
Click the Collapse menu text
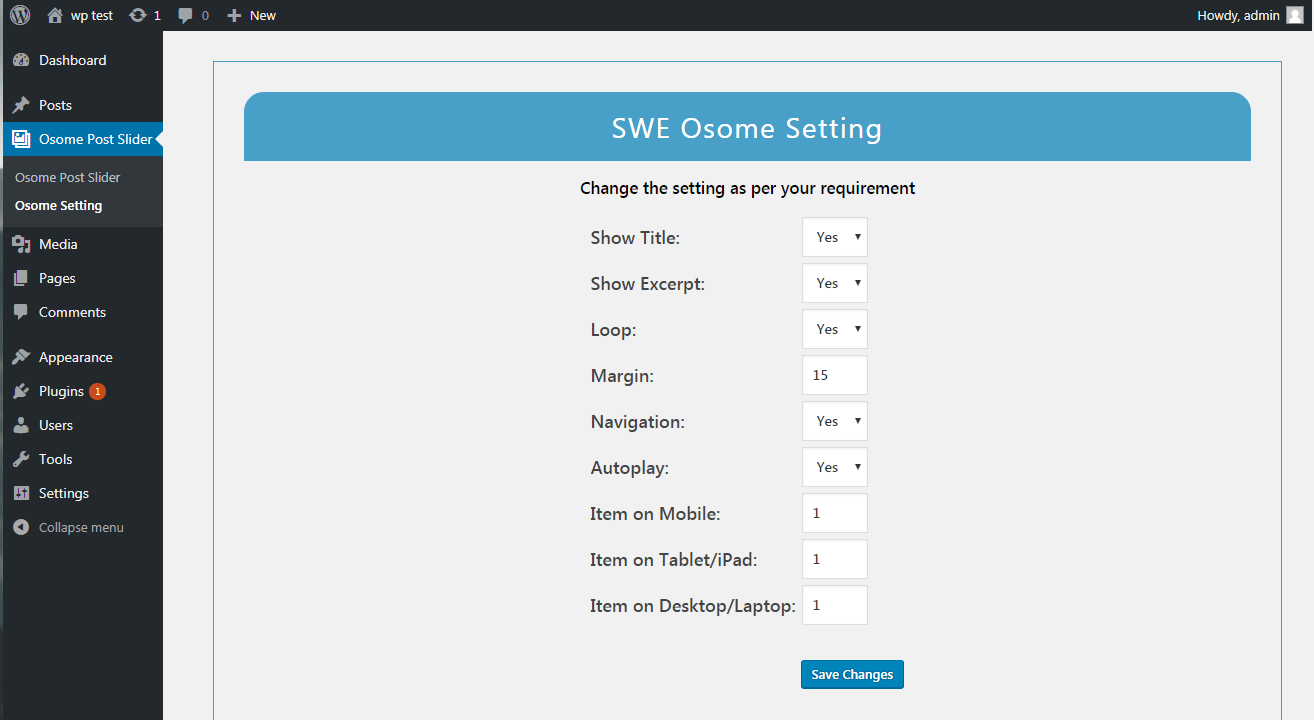coord(81,527)
